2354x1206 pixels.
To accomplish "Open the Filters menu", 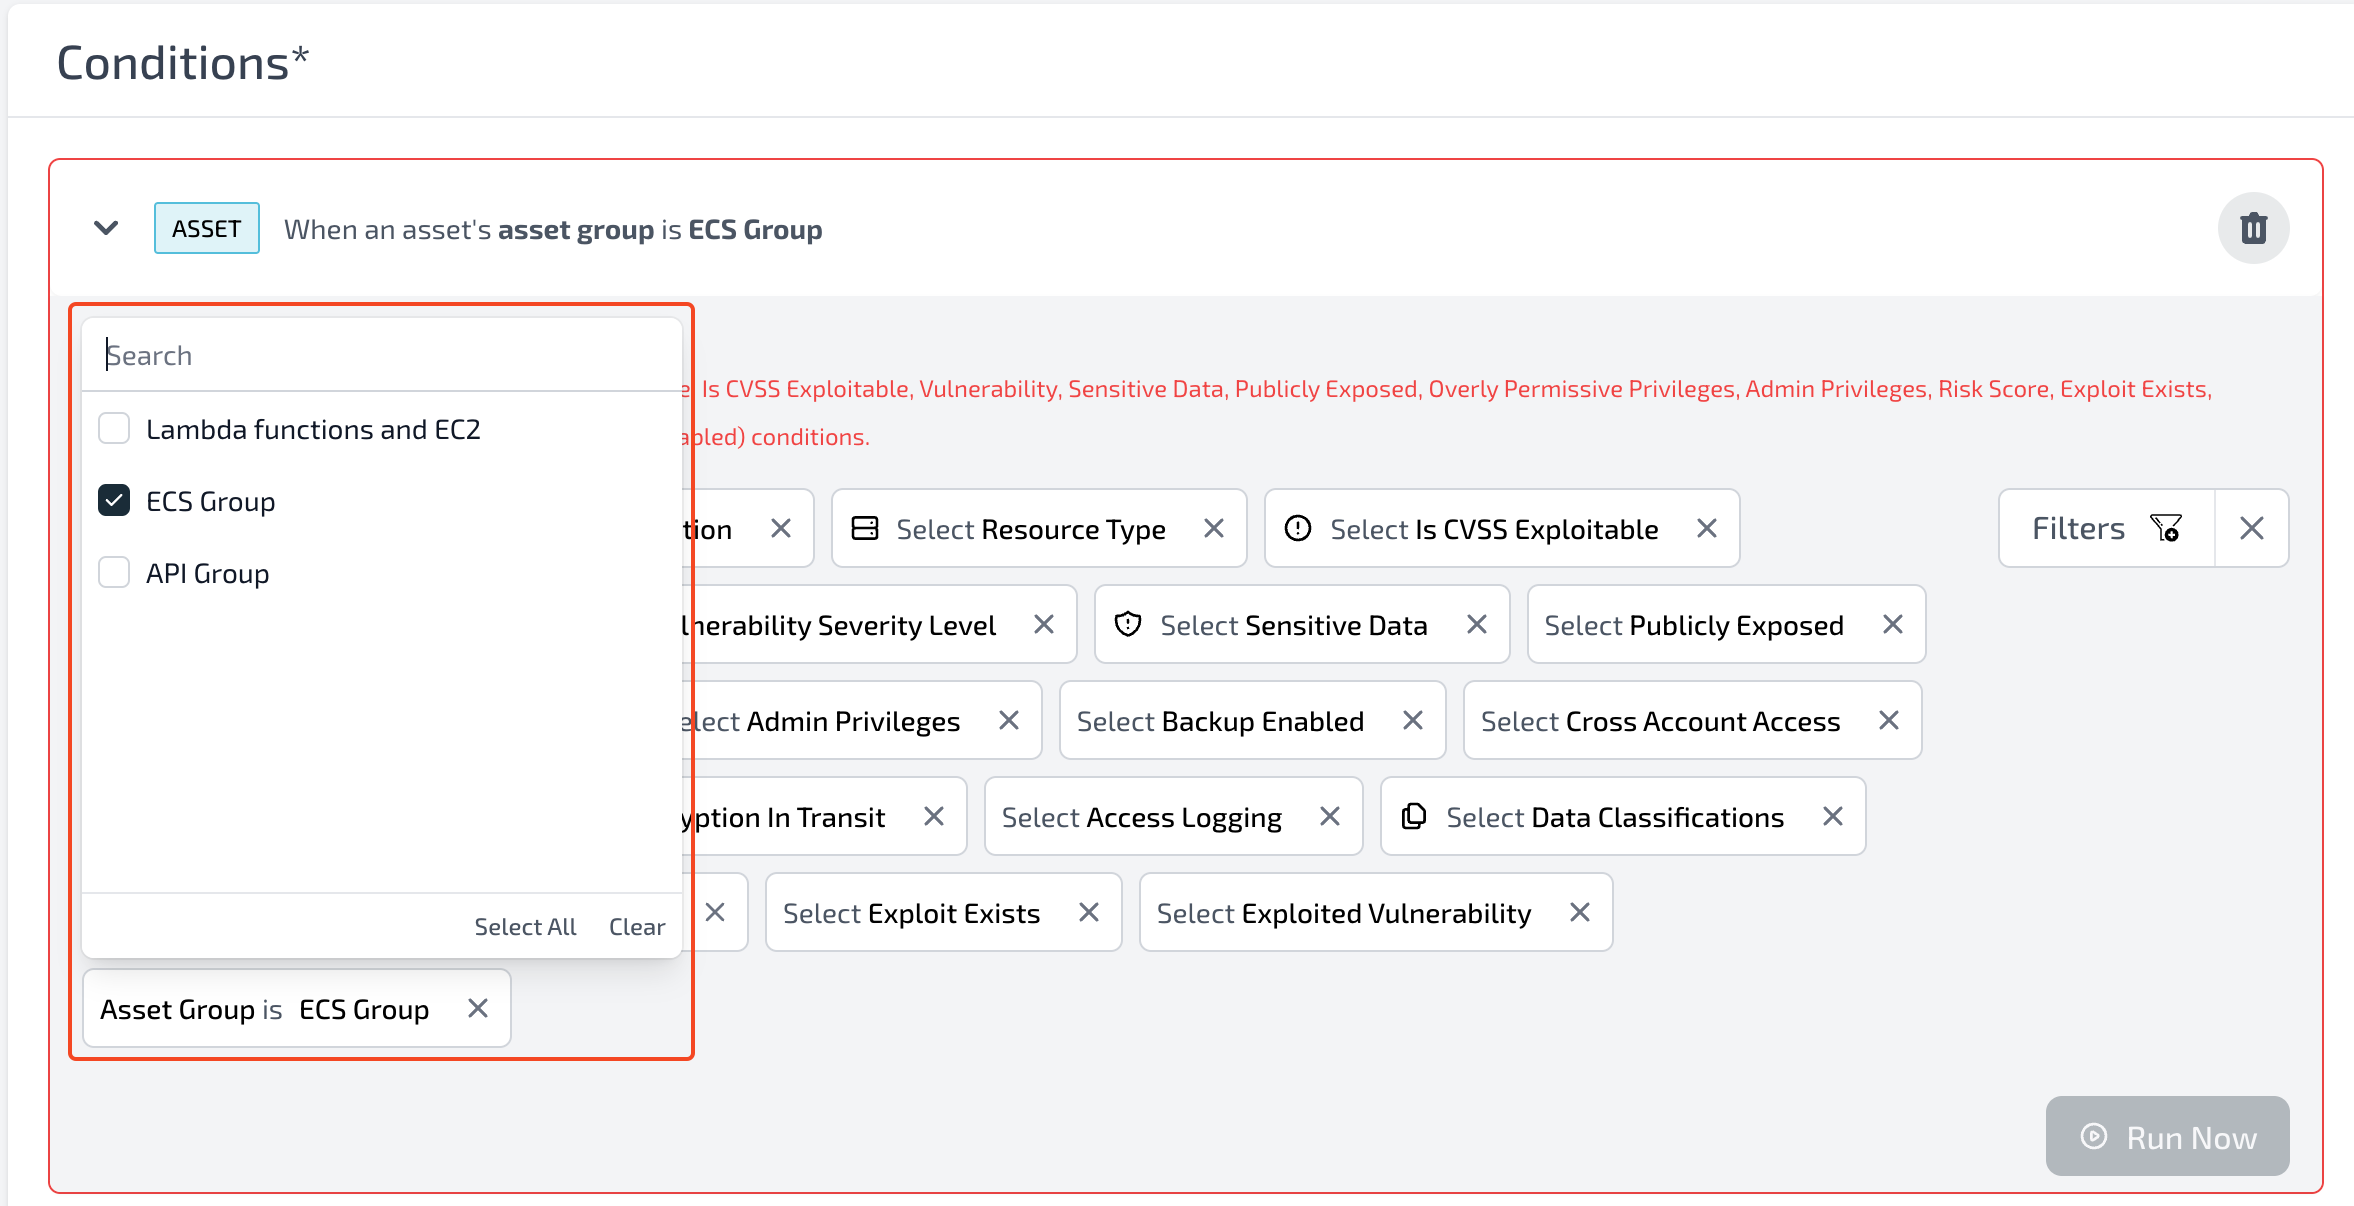I will click(x=2106, y=528).
